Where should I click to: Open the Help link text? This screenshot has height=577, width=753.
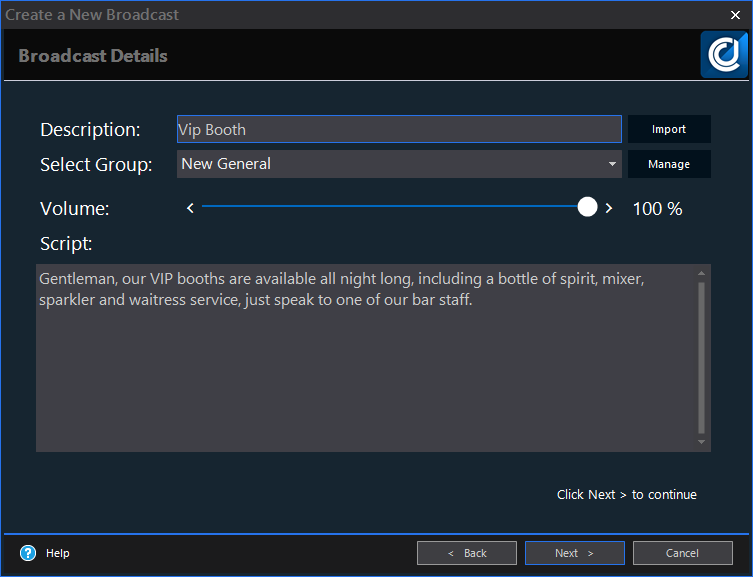coord(58,553)
